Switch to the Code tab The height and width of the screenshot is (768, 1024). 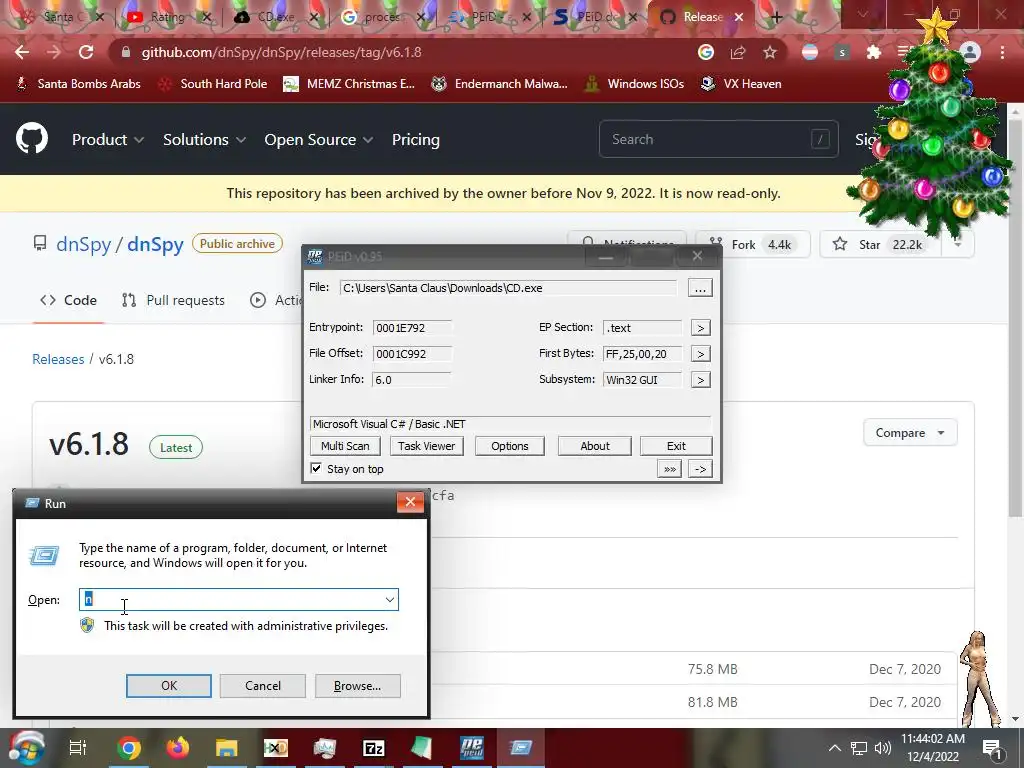pos(69,300)
